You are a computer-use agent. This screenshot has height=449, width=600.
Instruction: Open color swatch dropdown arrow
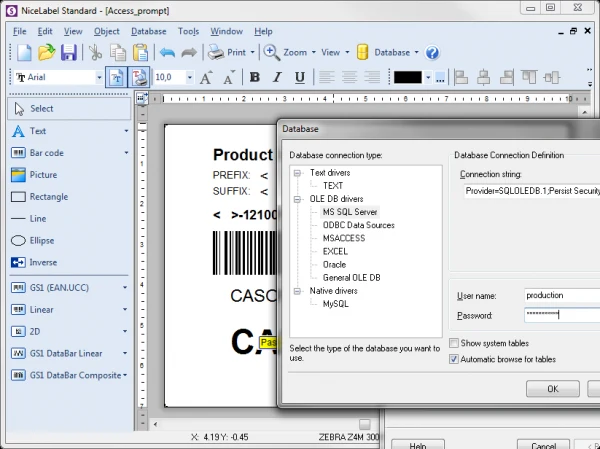tap(428, 78)
